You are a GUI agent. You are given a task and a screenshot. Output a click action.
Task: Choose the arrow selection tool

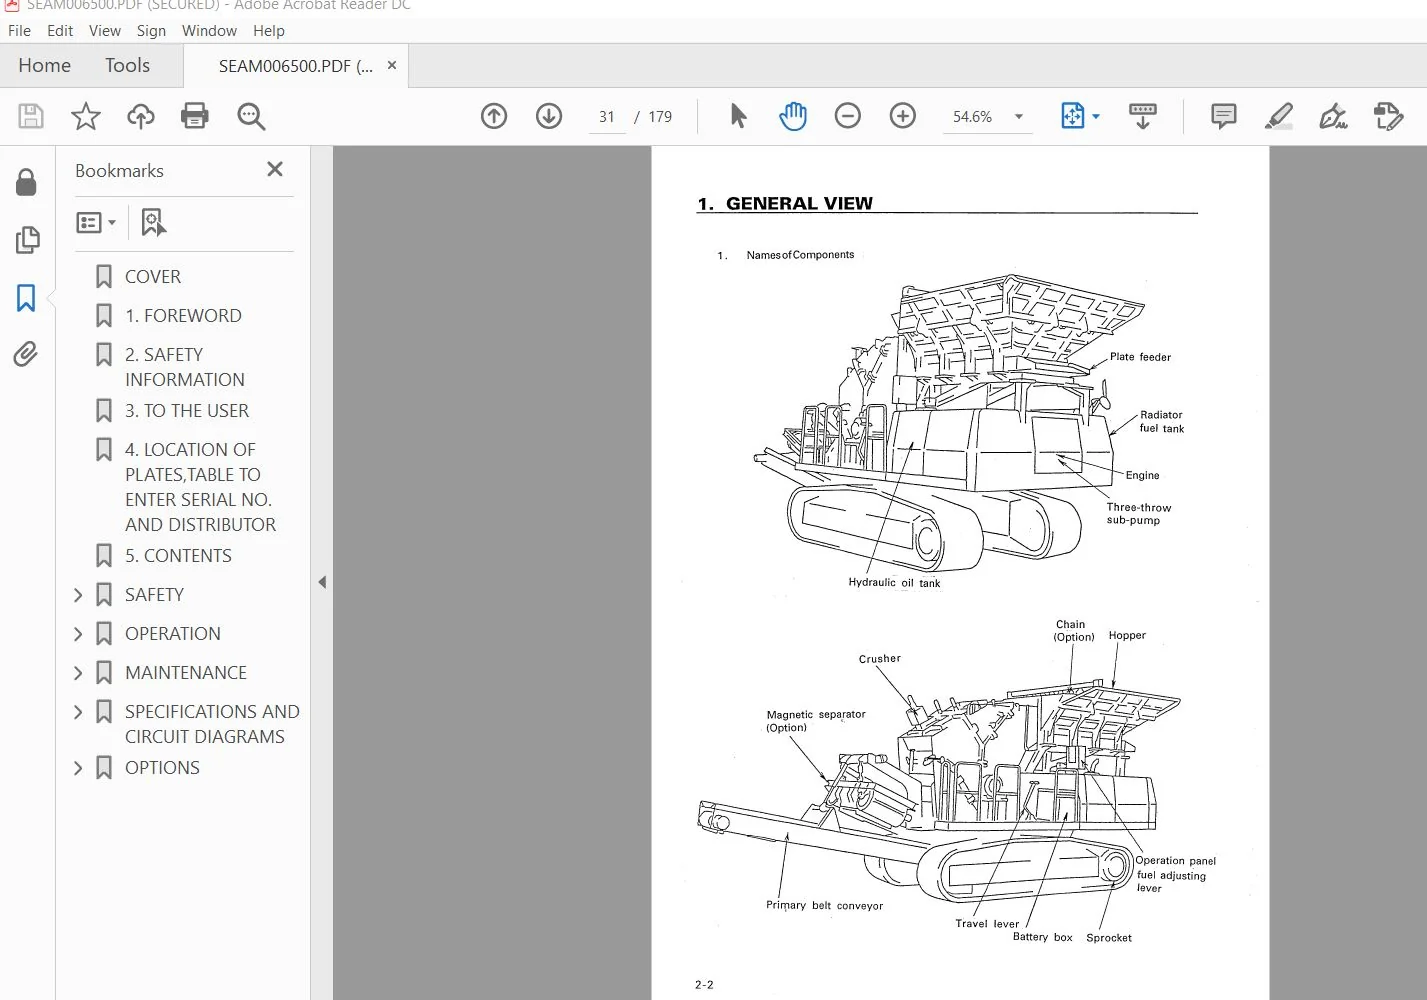point(738,117)
